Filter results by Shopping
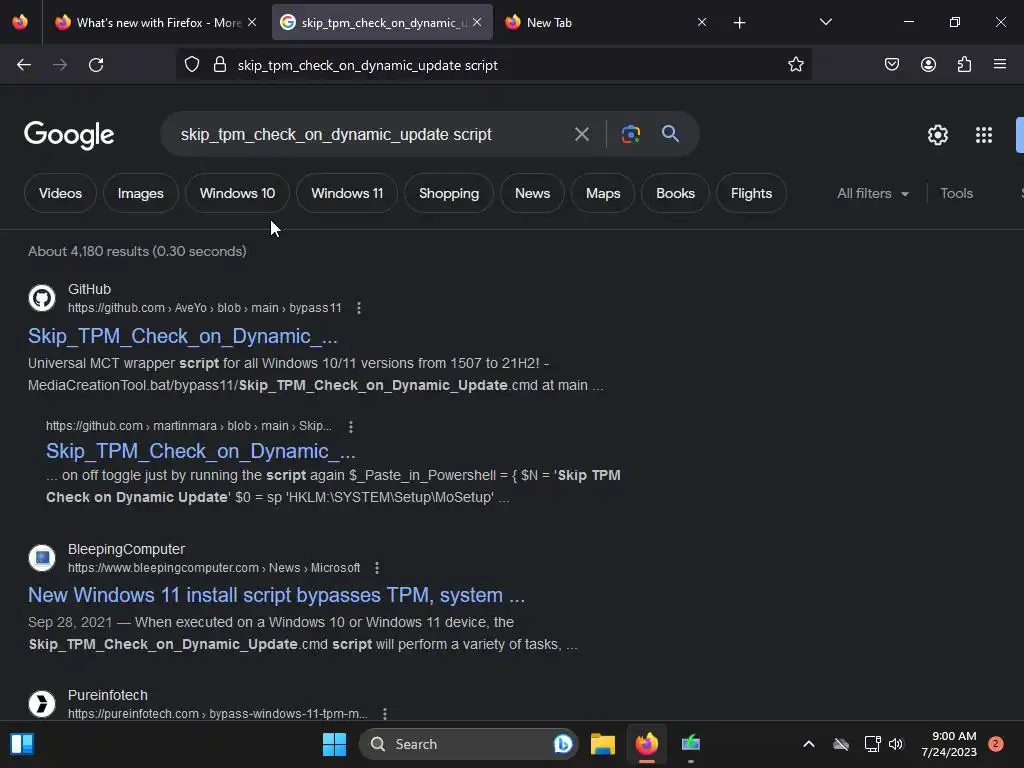Screen dimensions: 1024x768 click(x=449, y=193)
